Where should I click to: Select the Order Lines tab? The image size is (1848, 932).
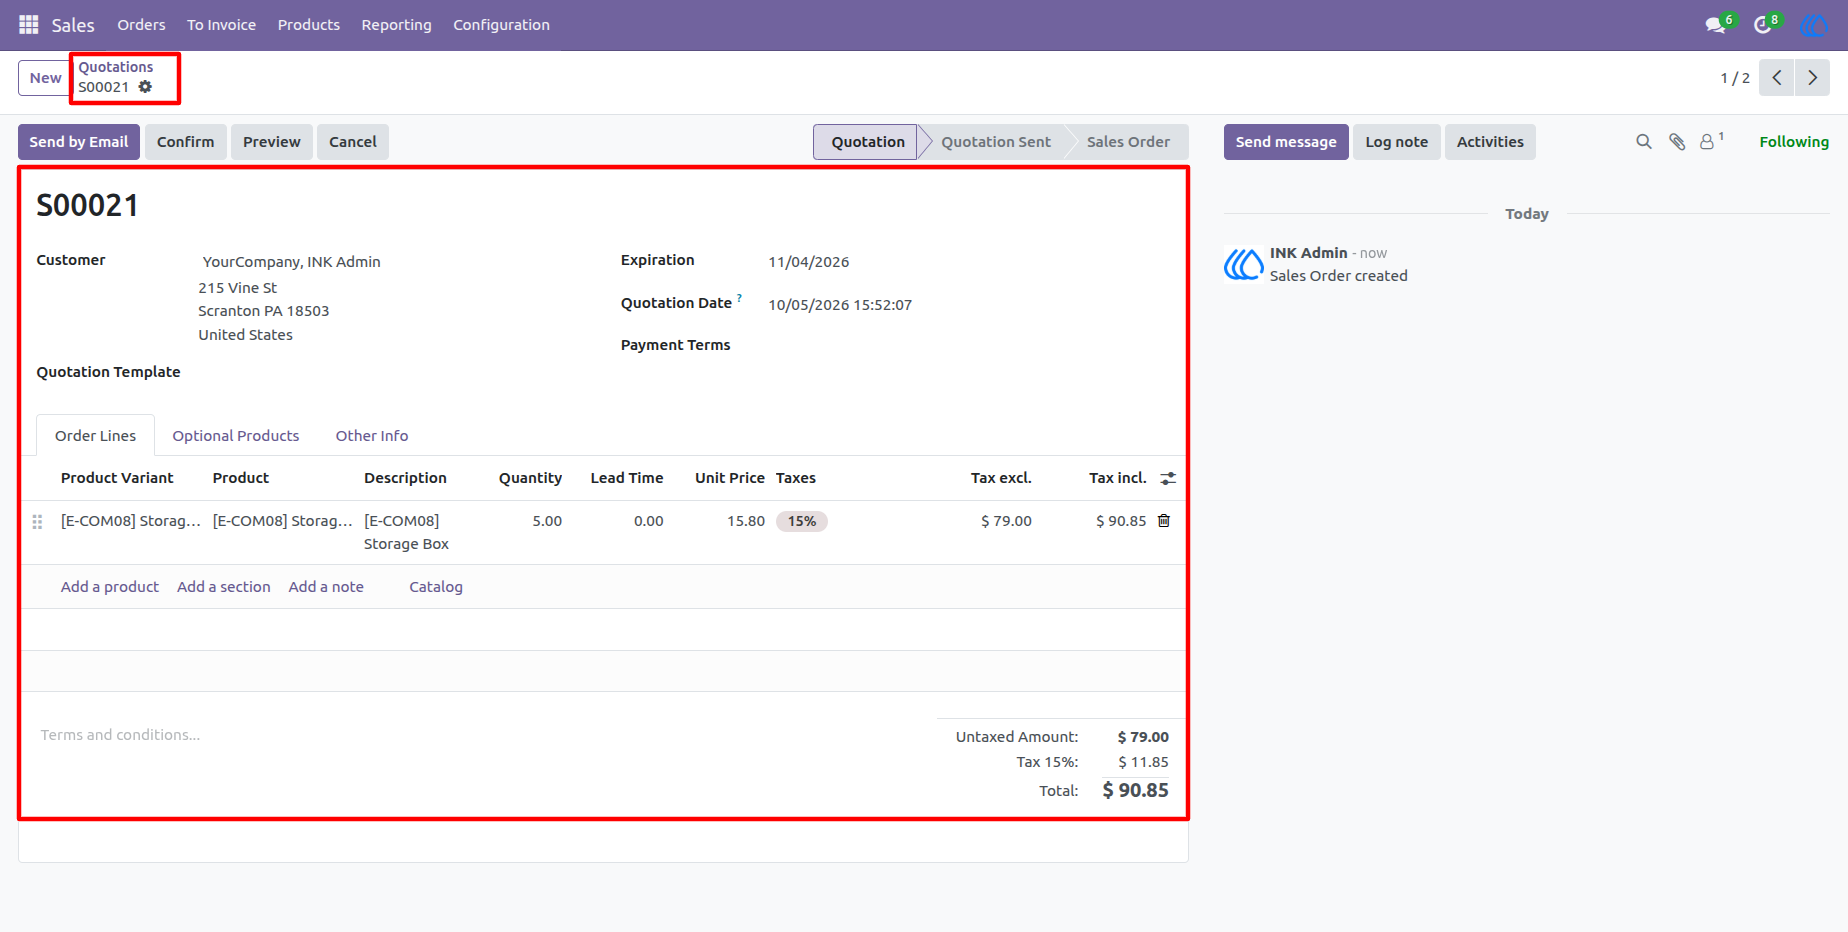(x=96, y=436)
